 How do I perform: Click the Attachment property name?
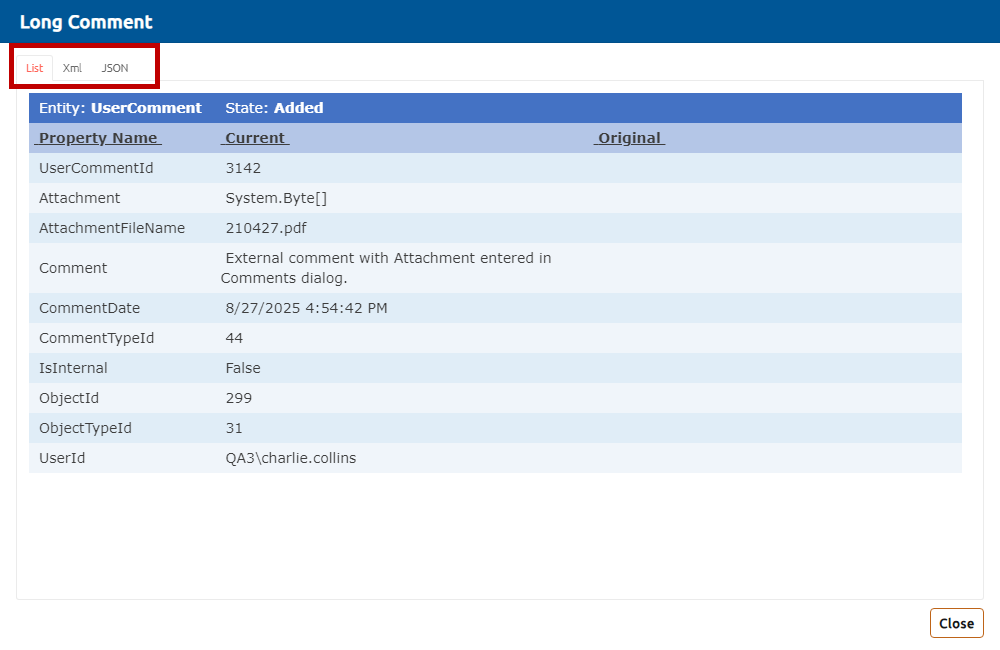[79, 198]
